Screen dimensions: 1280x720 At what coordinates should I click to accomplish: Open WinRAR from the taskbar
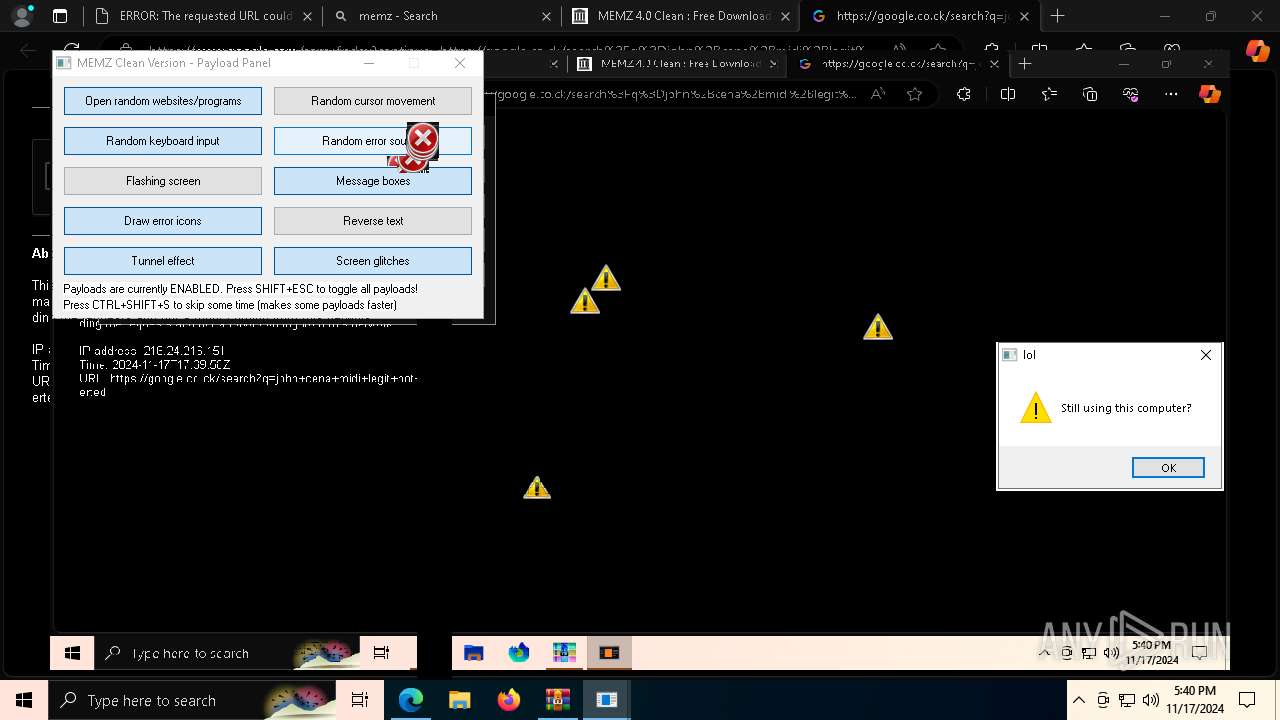558,700
